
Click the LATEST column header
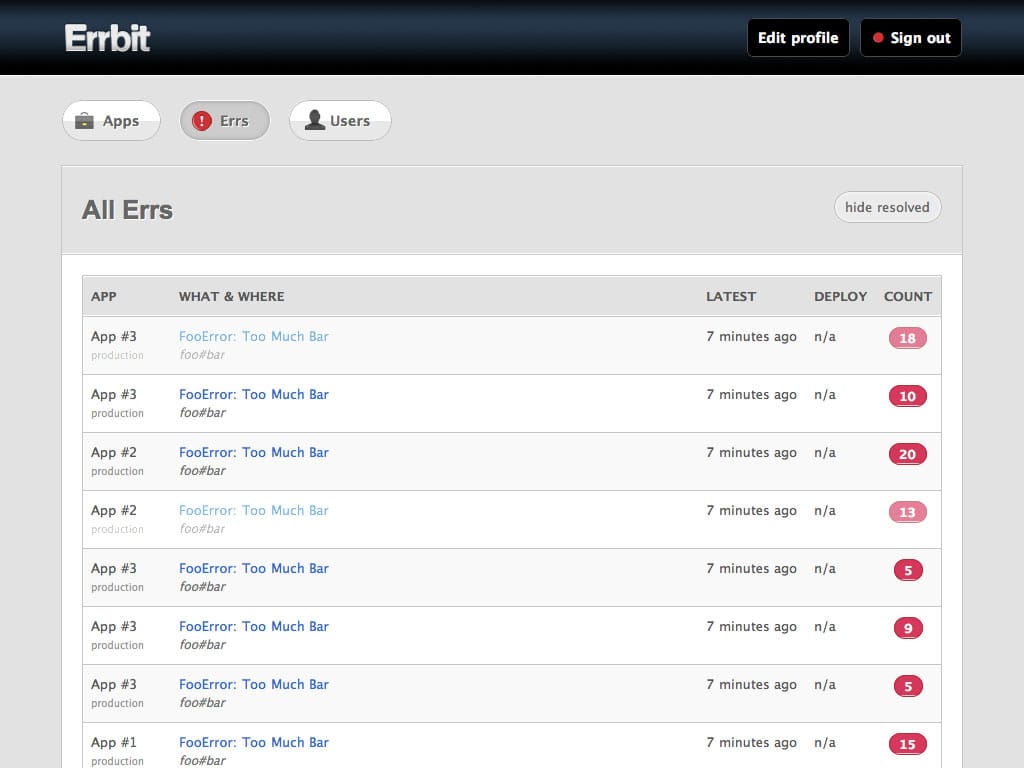click(731, 296)
